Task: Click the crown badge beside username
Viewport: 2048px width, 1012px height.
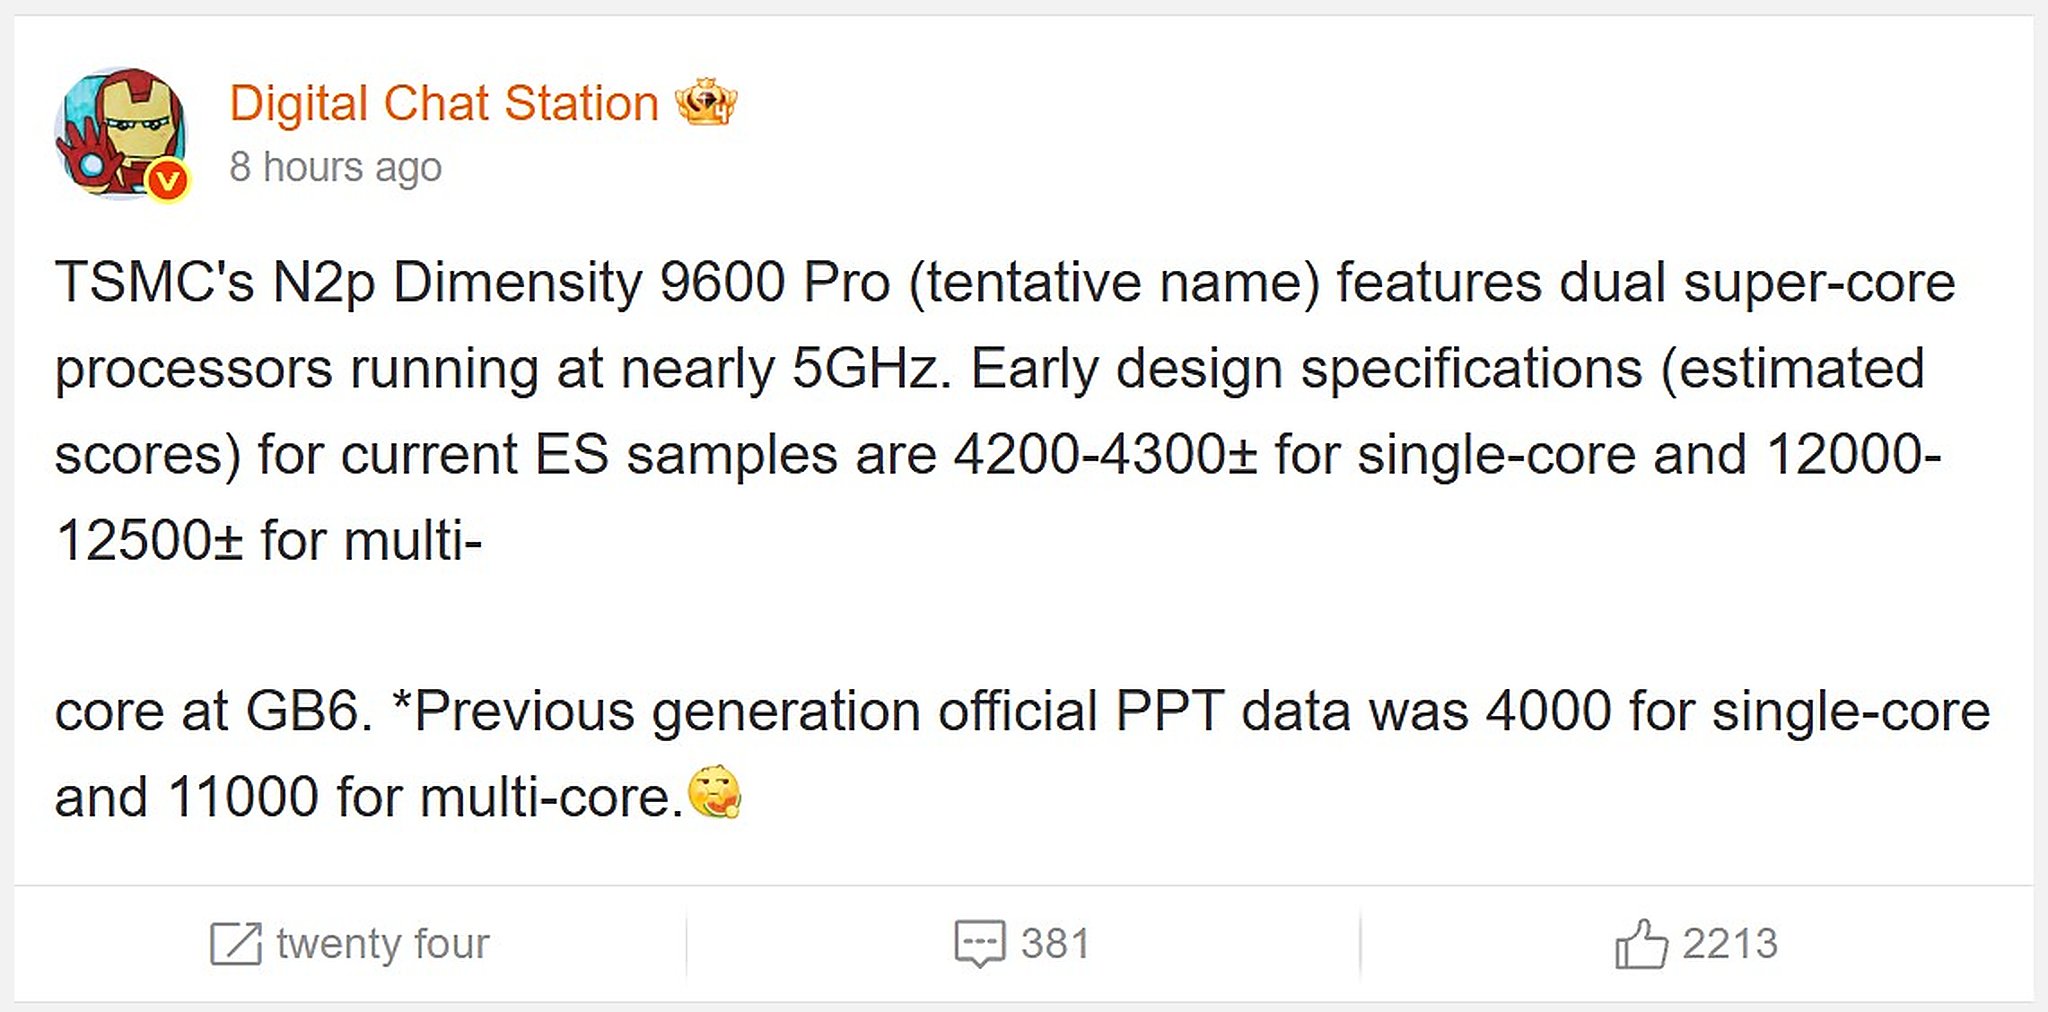Action: coord(706,102)
